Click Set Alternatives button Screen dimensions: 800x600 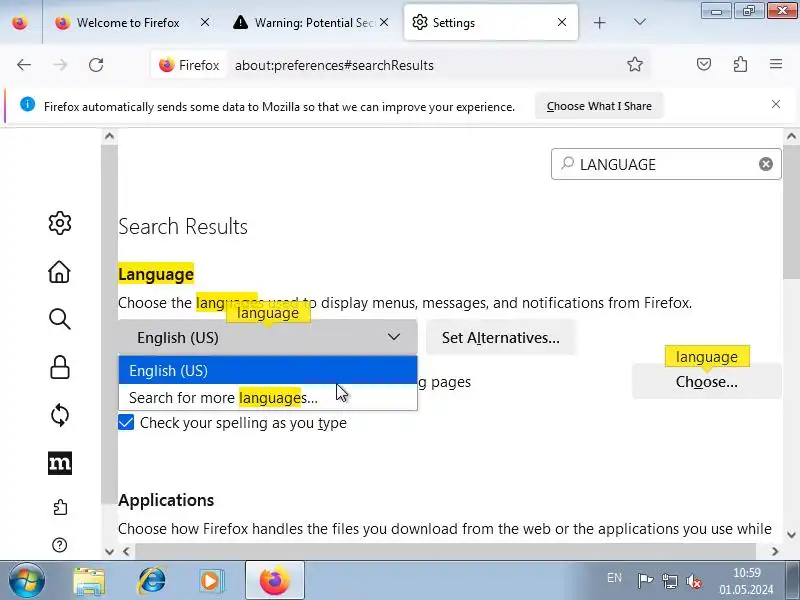[501, 337]
